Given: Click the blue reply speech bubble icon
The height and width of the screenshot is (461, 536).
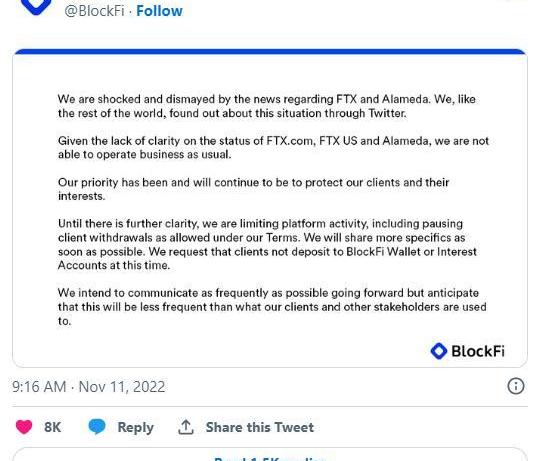Looking at the screenshot, I should coord(97,426).
